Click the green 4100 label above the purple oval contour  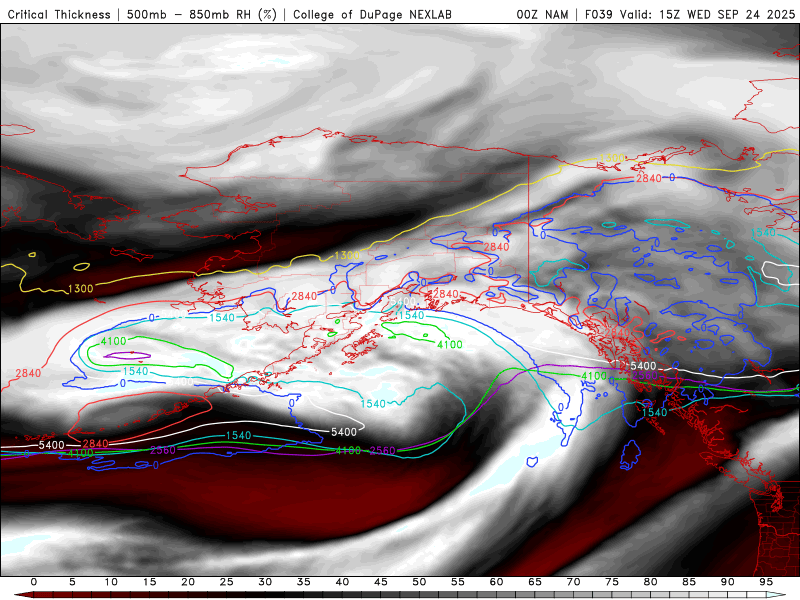coord(113,341)
